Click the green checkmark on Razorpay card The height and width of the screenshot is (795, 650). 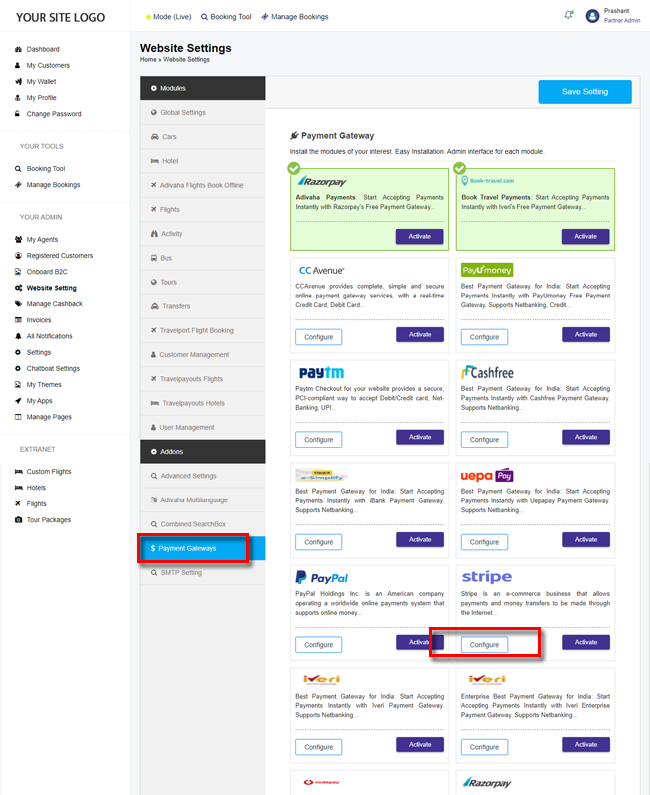[294, 168]
